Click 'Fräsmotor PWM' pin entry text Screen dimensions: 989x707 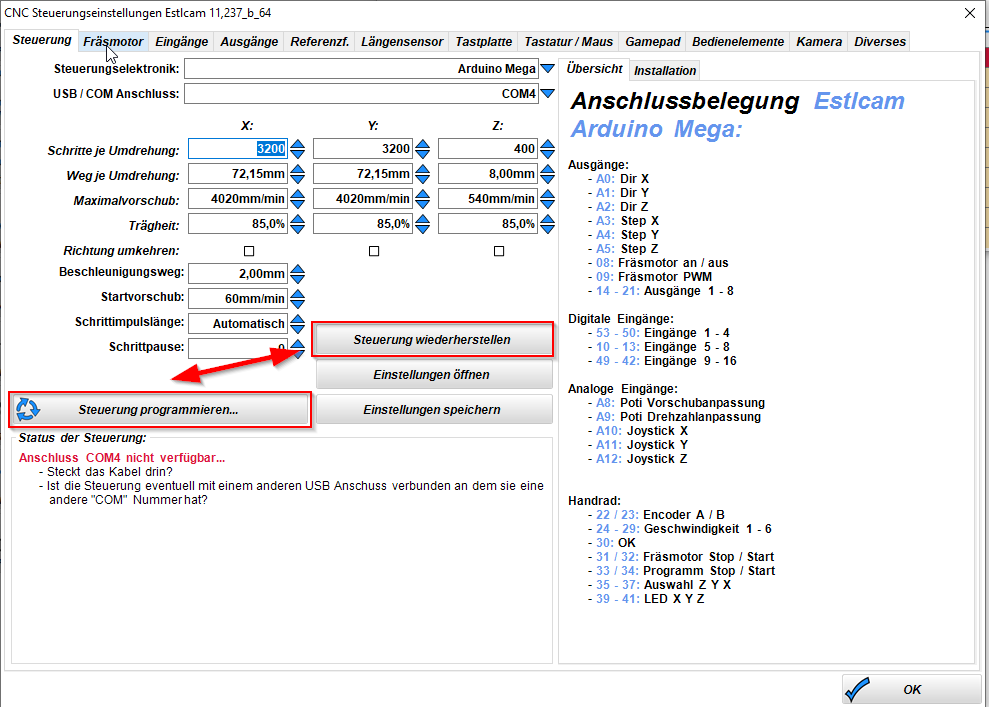click(665, 277)
